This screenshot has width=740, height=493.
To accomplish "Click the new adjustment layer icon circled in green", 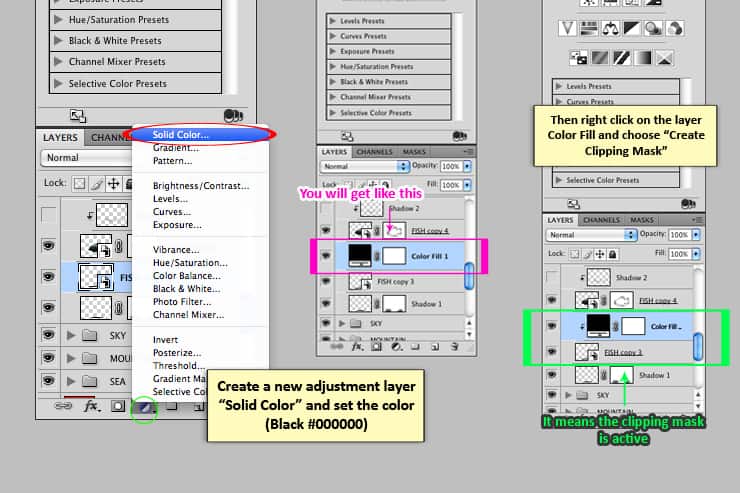I will [x=145, y=407].
